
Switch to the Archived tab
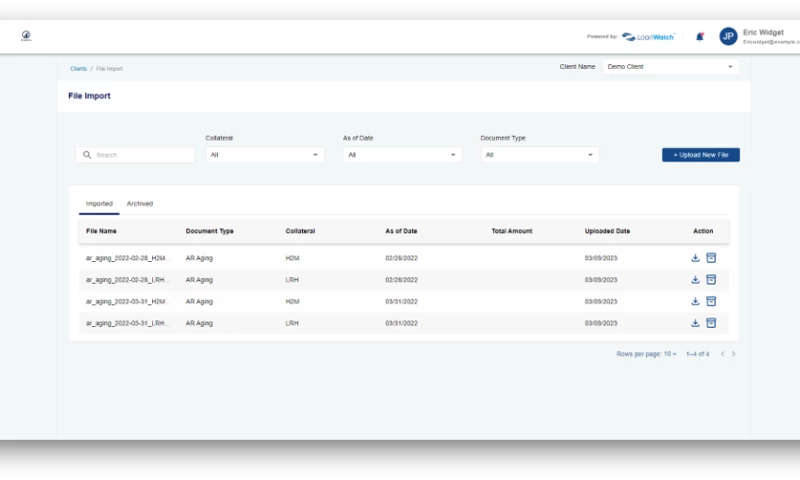(x=140, y=204)
